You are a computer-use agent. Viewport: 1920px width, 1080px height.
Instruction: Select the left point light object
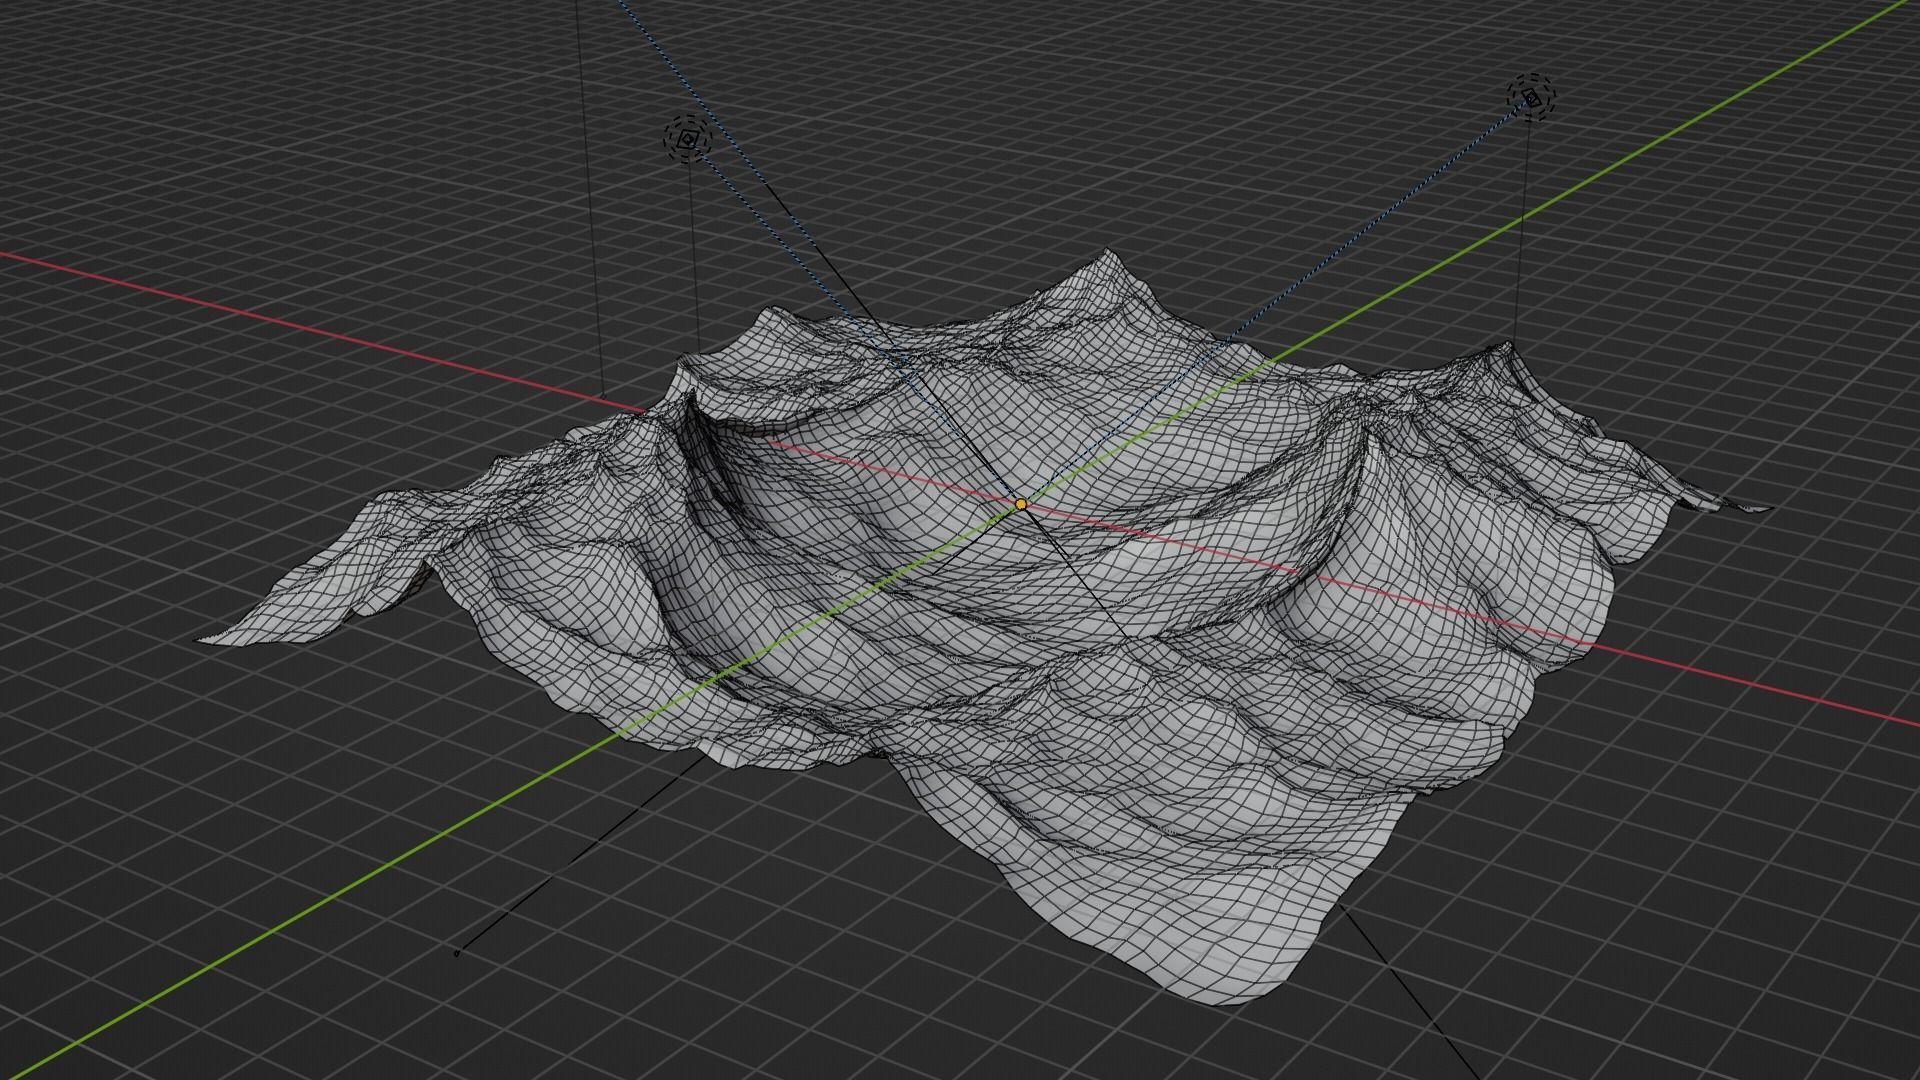coord(688,140)
